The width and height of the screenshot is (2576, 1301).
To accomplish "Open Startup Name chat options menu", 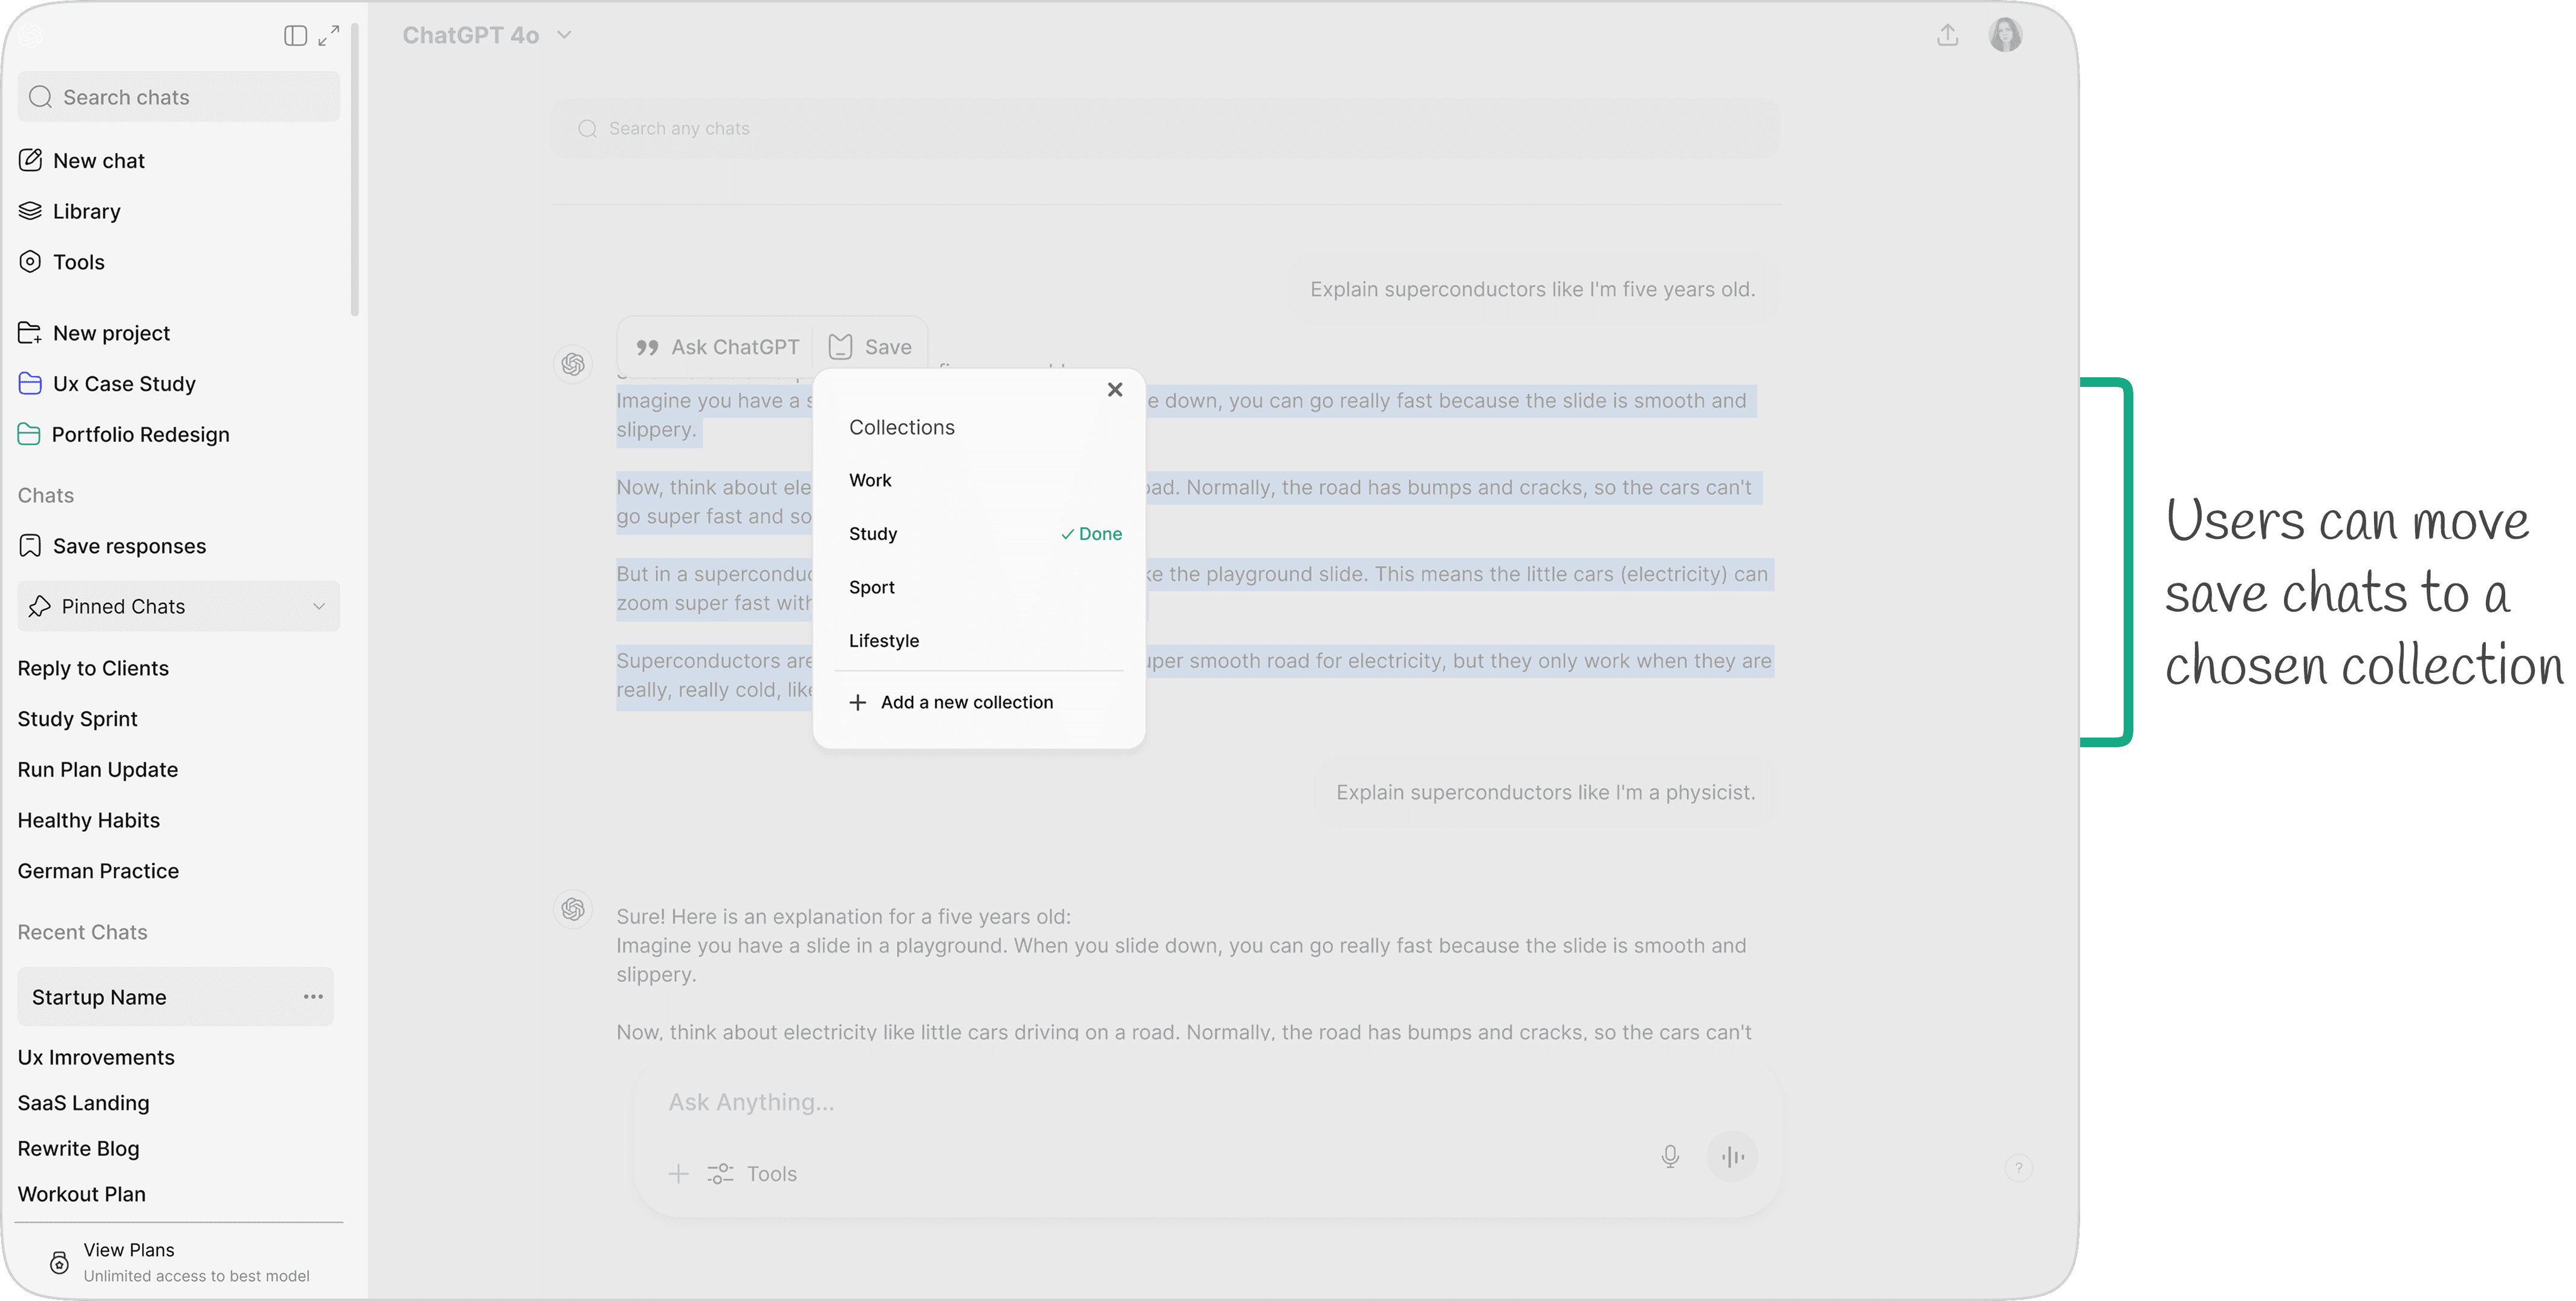I will click(313, 997).
